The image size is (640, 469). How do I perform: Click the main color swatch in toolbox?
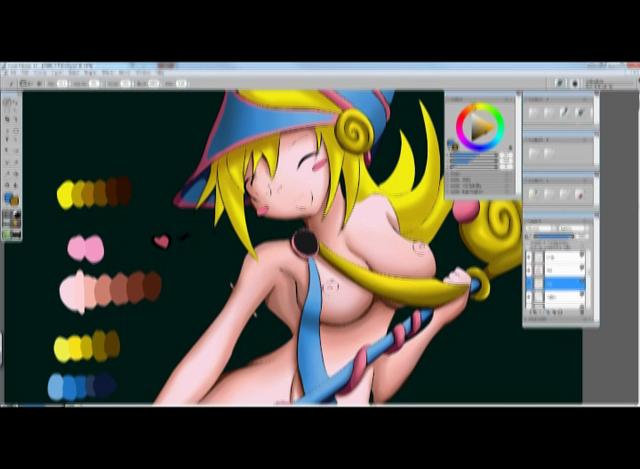tap(8, 198)
